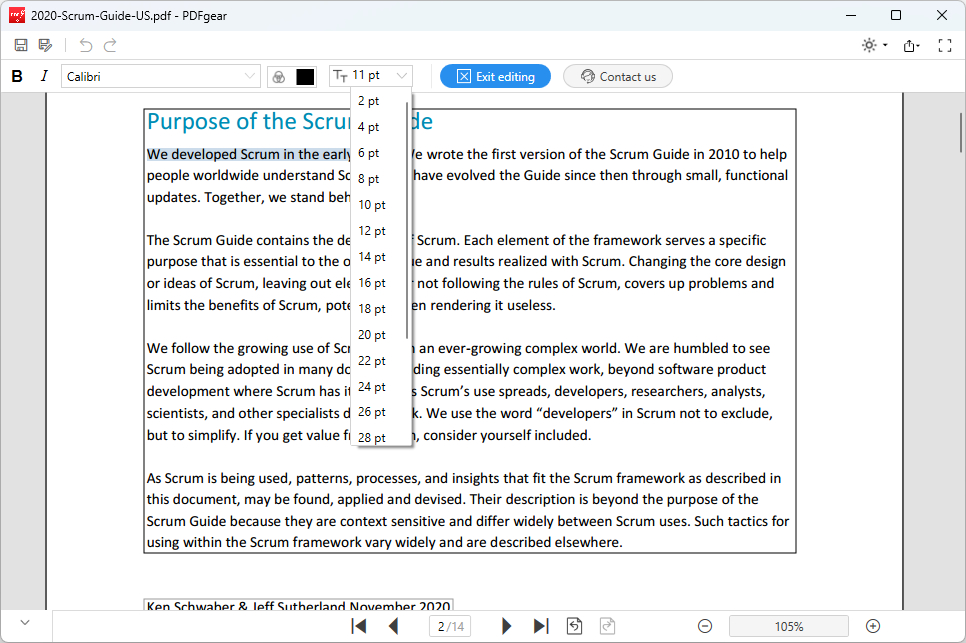Go to the next page
Screen dimensions: 966x643
pos(506,626)
